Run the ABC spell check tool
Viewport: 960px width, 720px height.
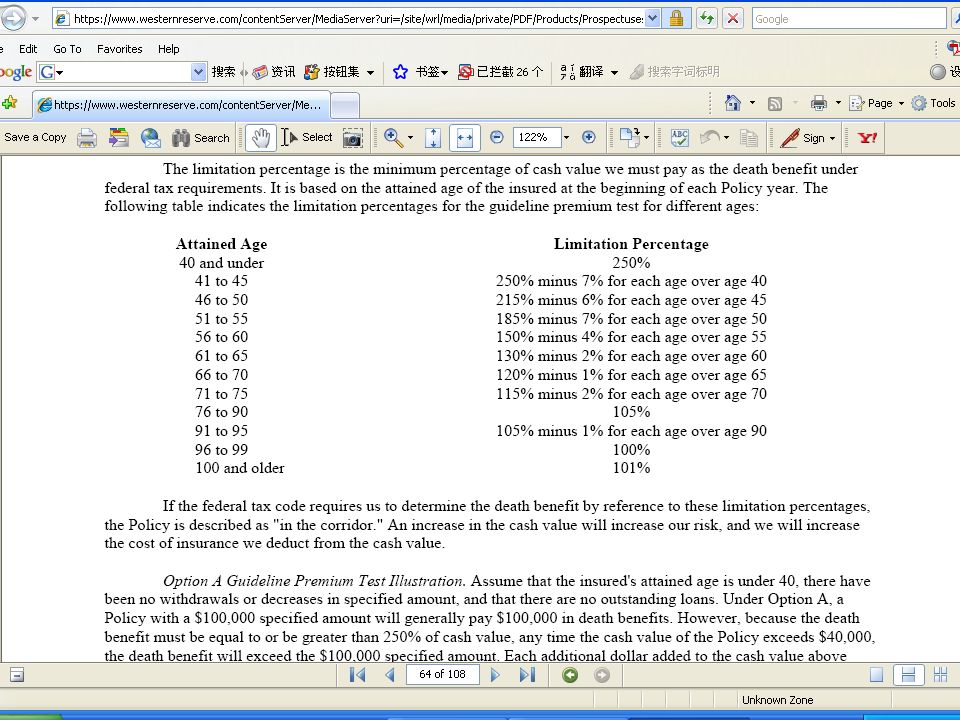[680, 138]
